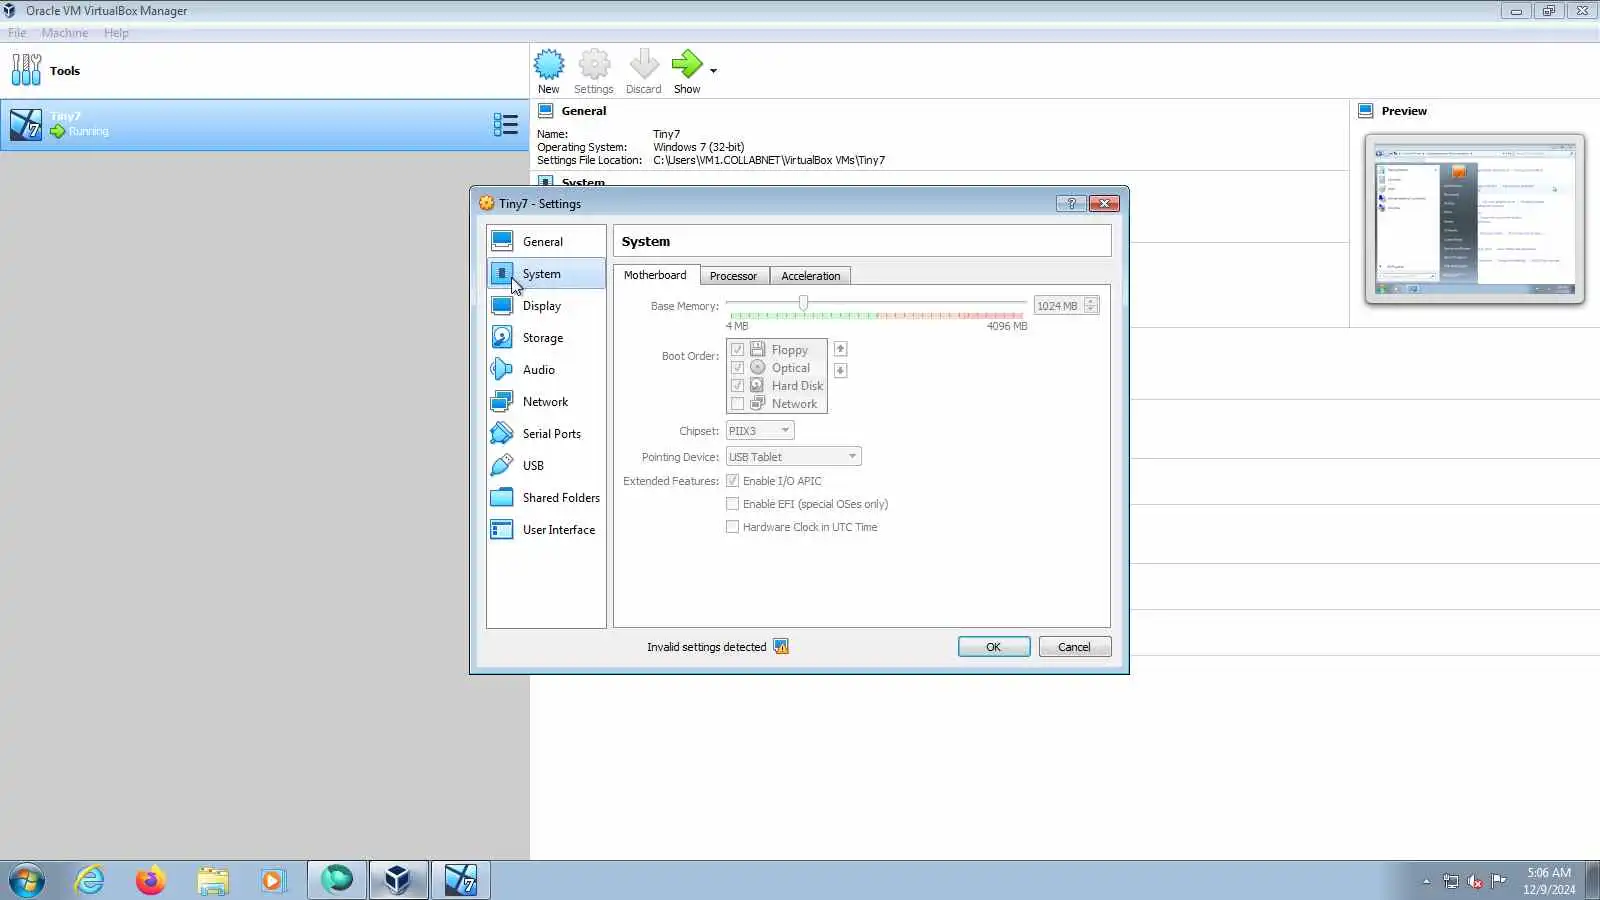This screenshot has height=900, width=1600.
Task: Open the Tools icon in left pane
Action: [27, 70]
